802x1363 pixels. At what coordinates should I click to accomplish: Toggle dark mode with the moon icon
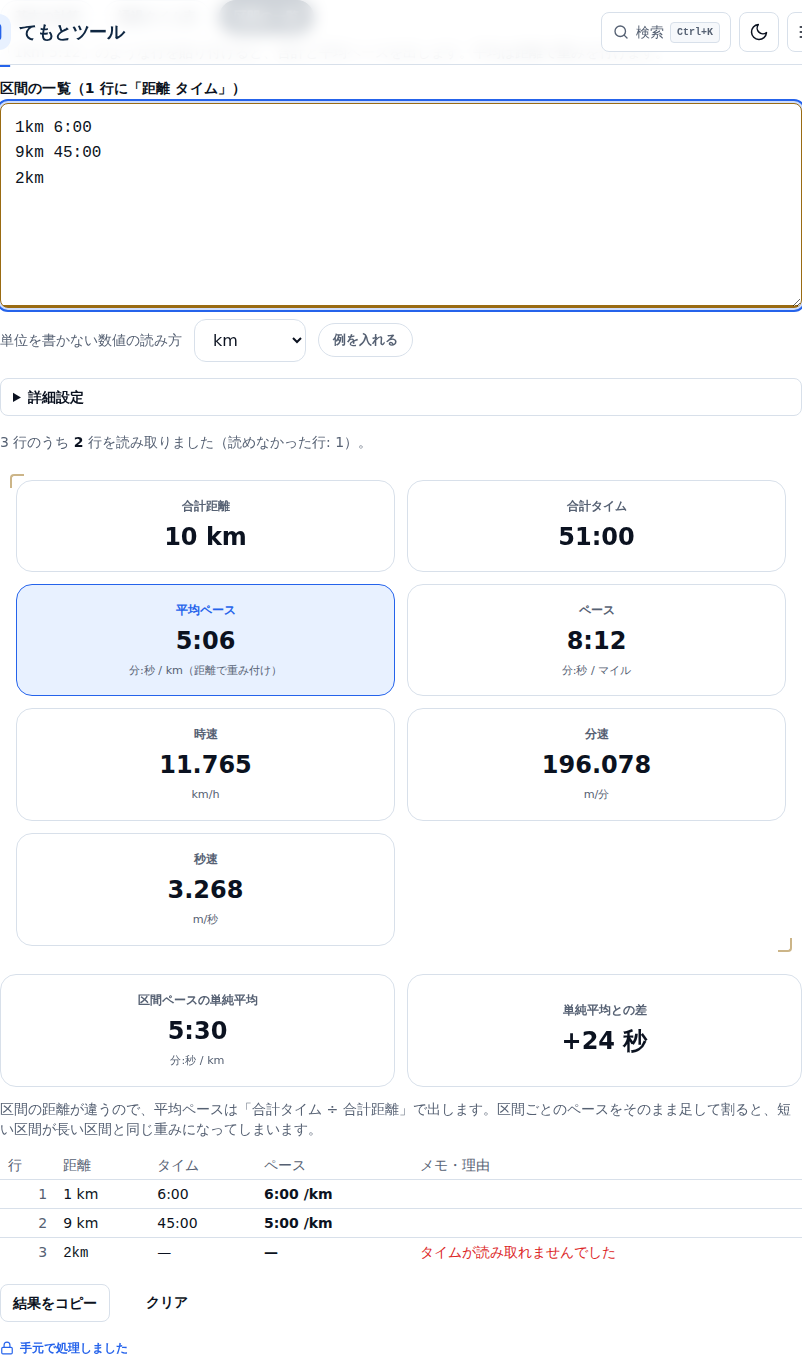coord(759,32)
